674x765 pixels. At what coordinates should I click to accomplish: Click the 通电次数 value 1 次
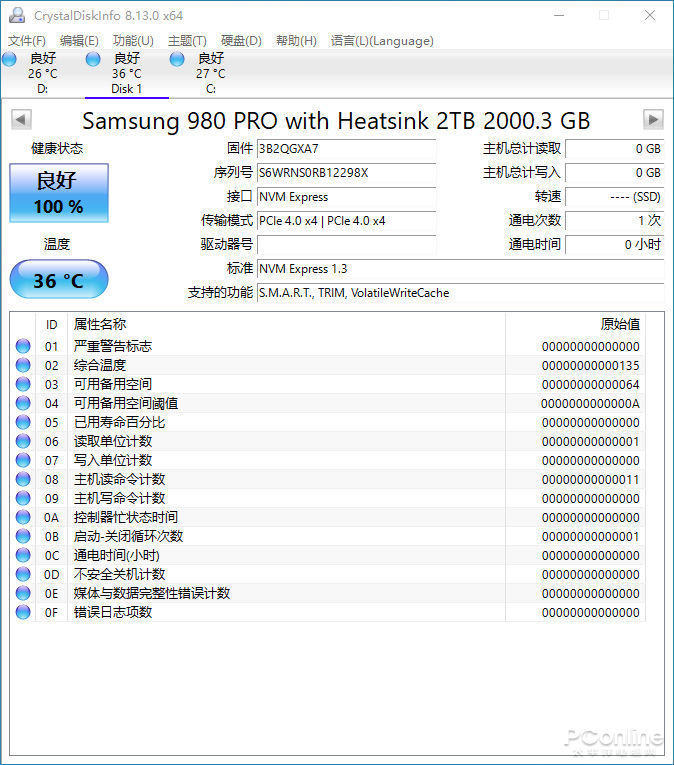click(x=614, y=221)
